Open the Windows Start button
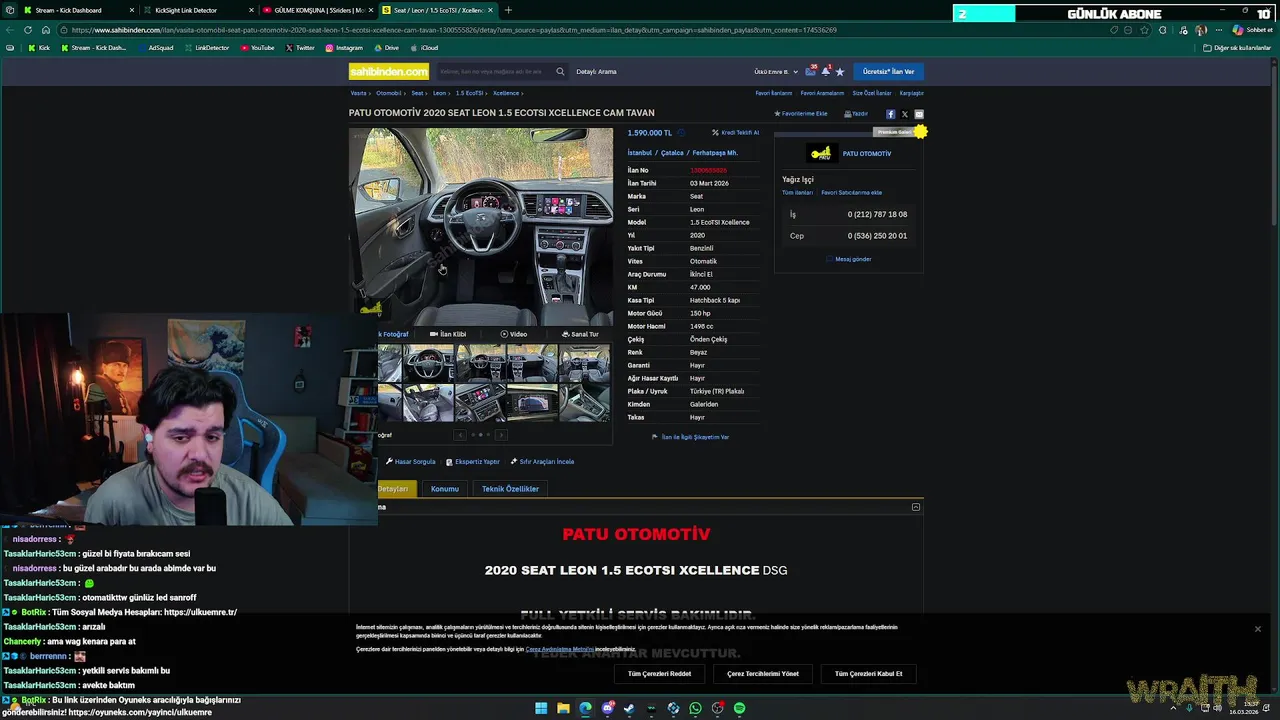1280x720 pixels. (541, 708)
